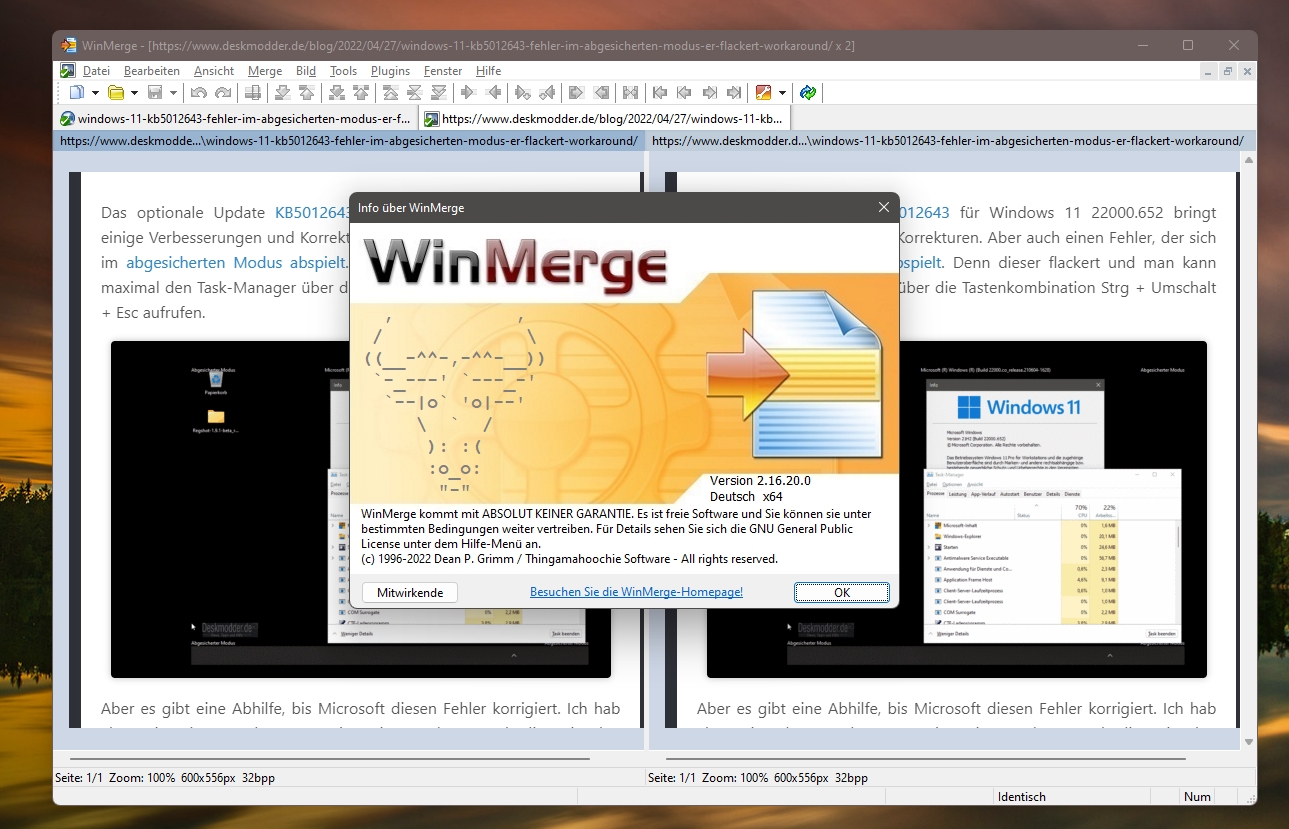
Task: Click the Mitwirkende button
Action: [x=410, y=592]
